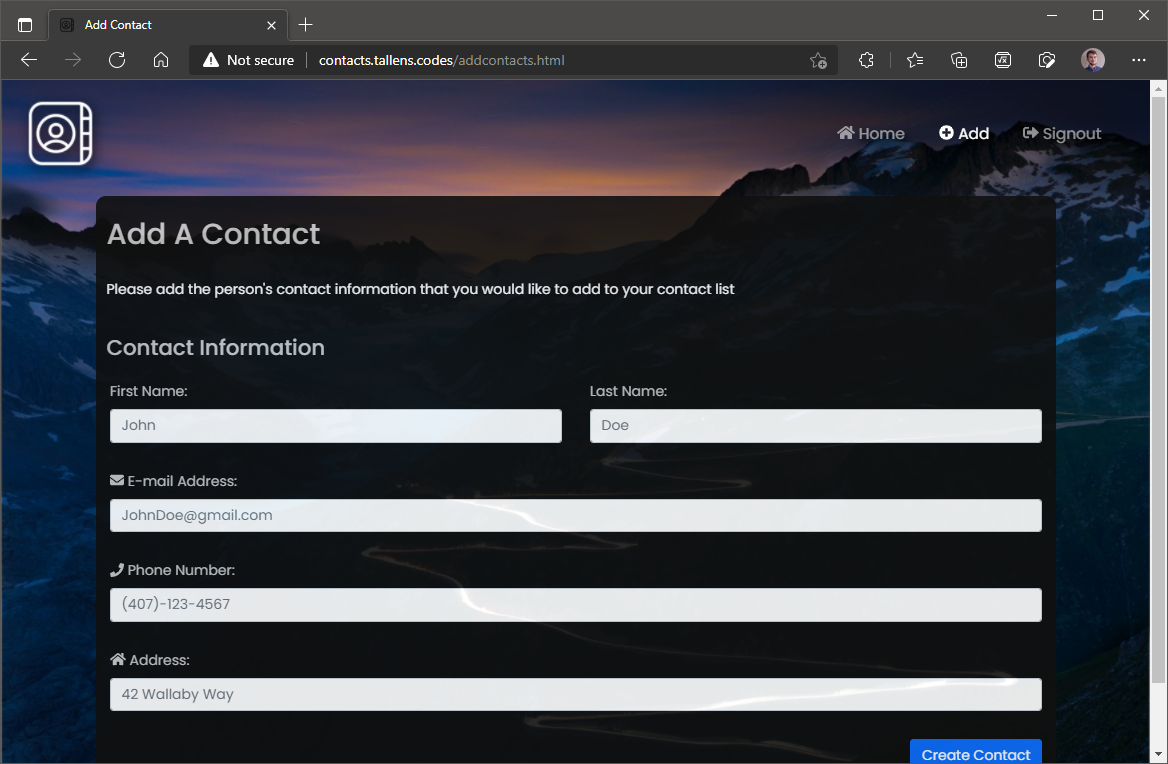Screen dimensions: 1168x764
Task: Focus the Address input box
Action: 575,695
